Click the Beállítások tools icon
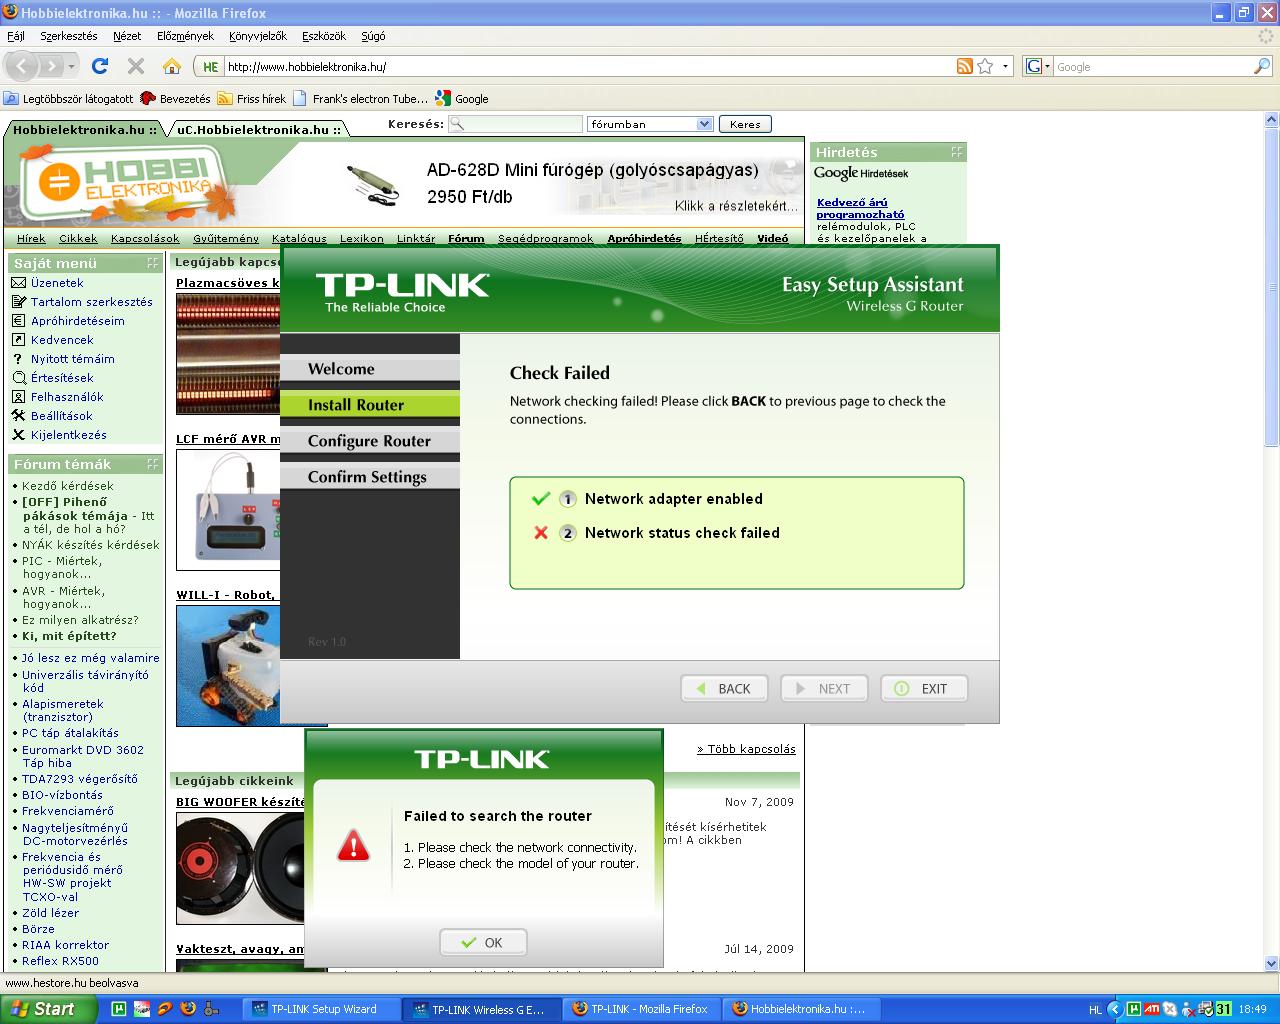The width and height of the screenshot is (1280, 1024). (18, 416)
